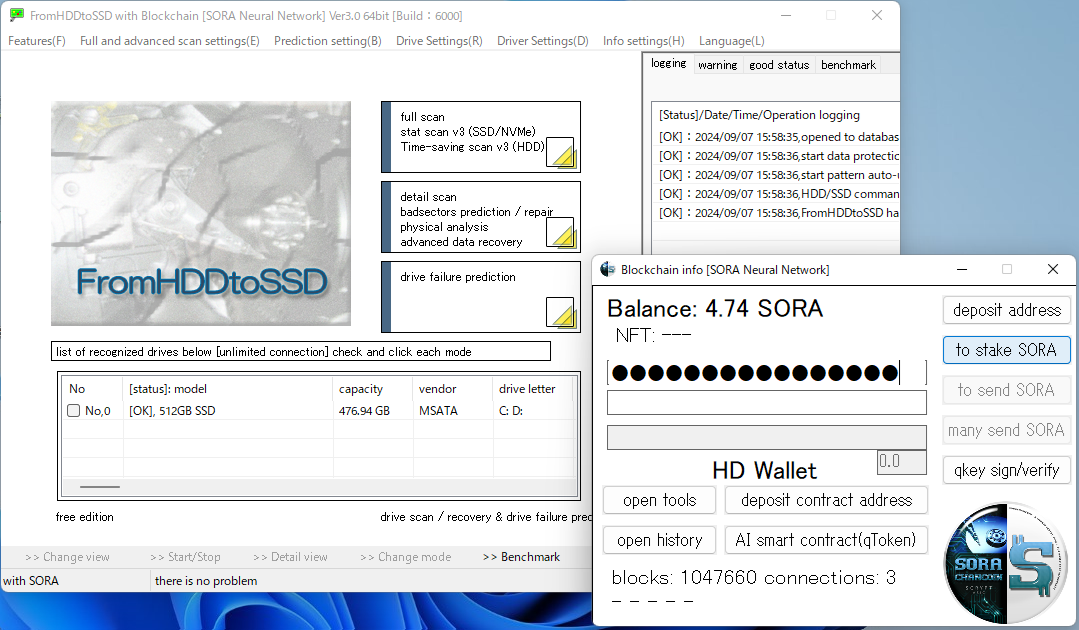Open the Info settings(H) menu
The width and height of the screenshot is (1079, 630).
[x=643, y=41]
